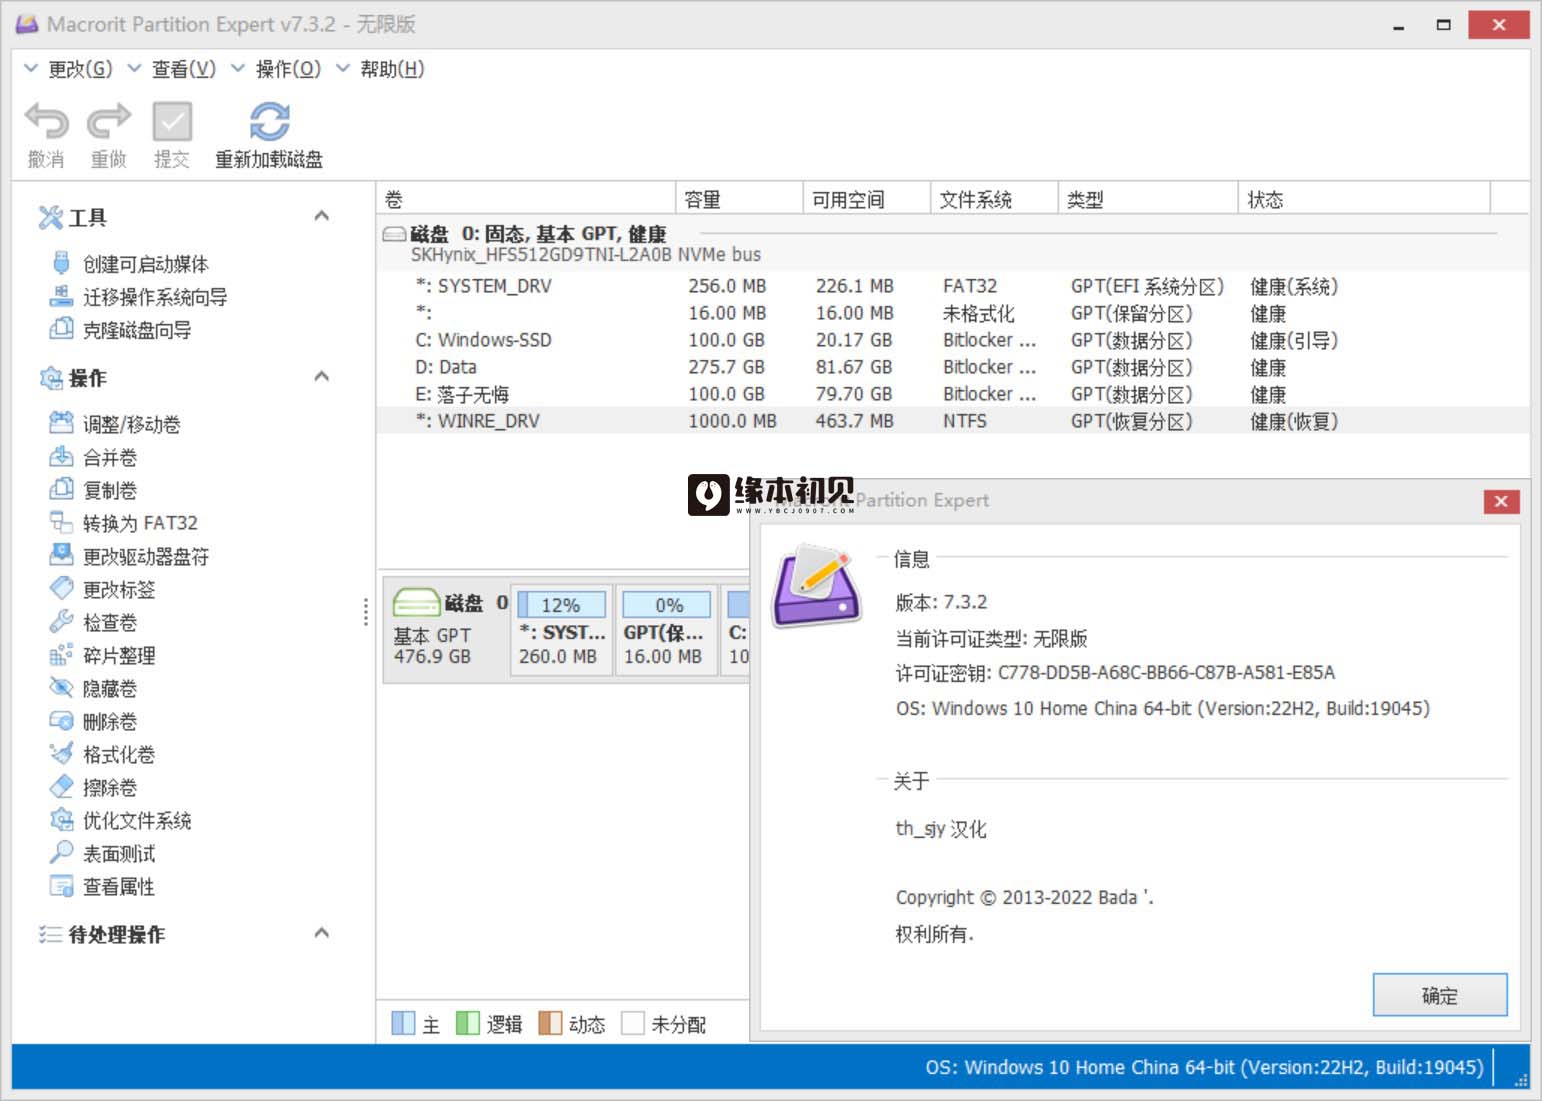Collapse the 工具 section
This screenshot has width=1542, height=1101.
pos(321,216)
